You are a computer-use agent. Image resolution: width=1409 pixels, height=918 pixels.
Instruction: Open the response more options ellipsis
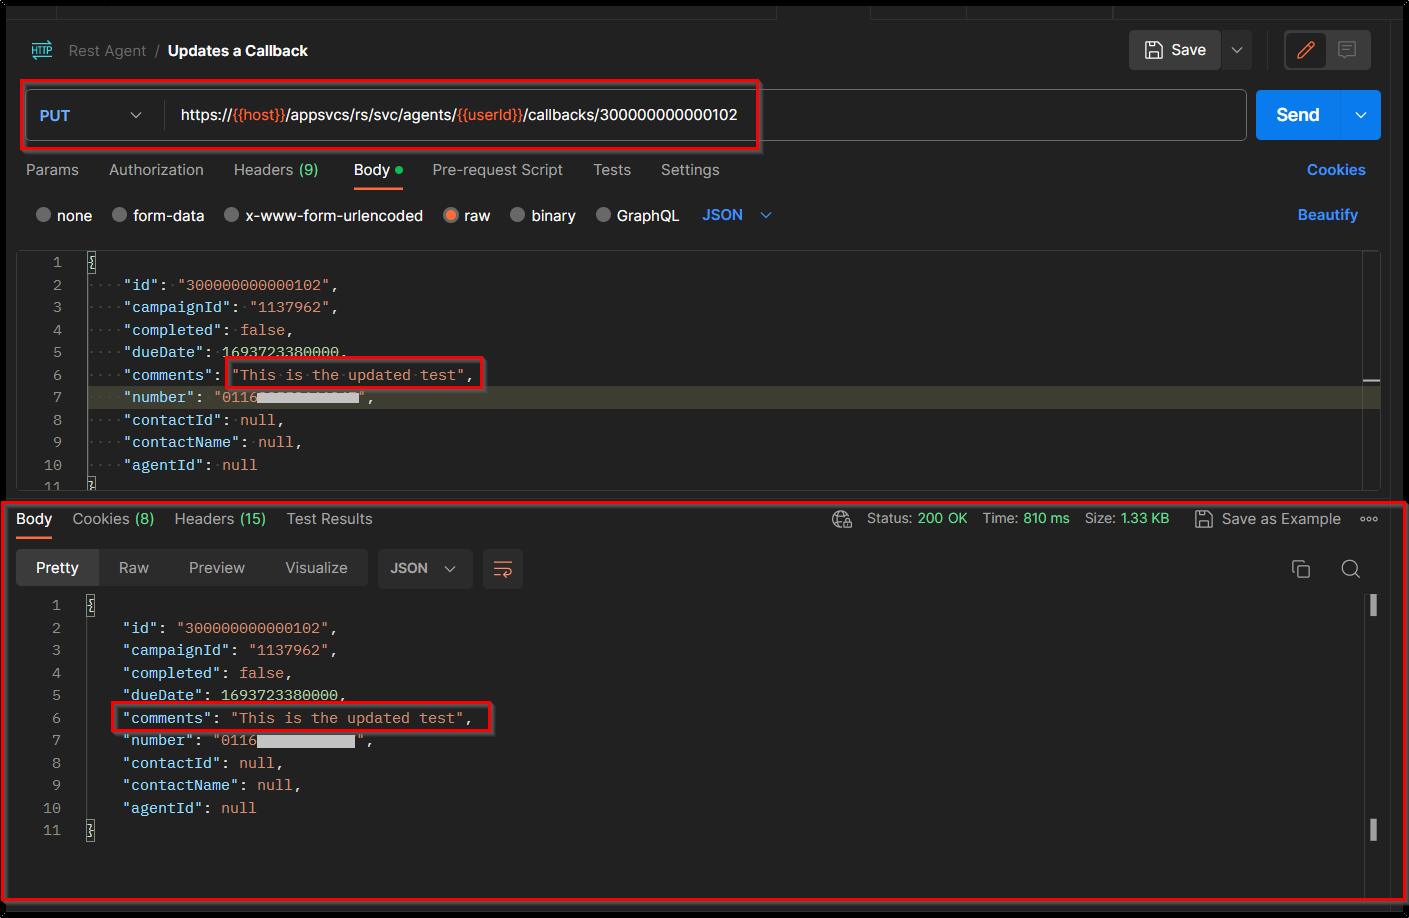pos(1369,519)
